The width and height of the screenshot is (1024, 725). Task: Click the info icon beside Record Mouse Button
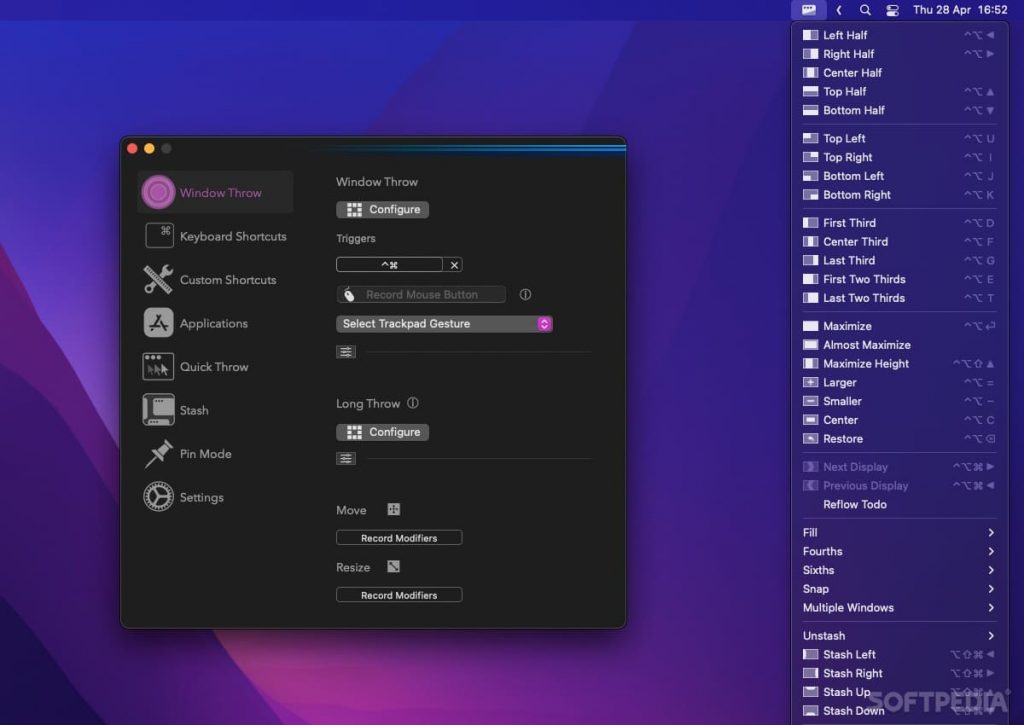tap(525, 294)
